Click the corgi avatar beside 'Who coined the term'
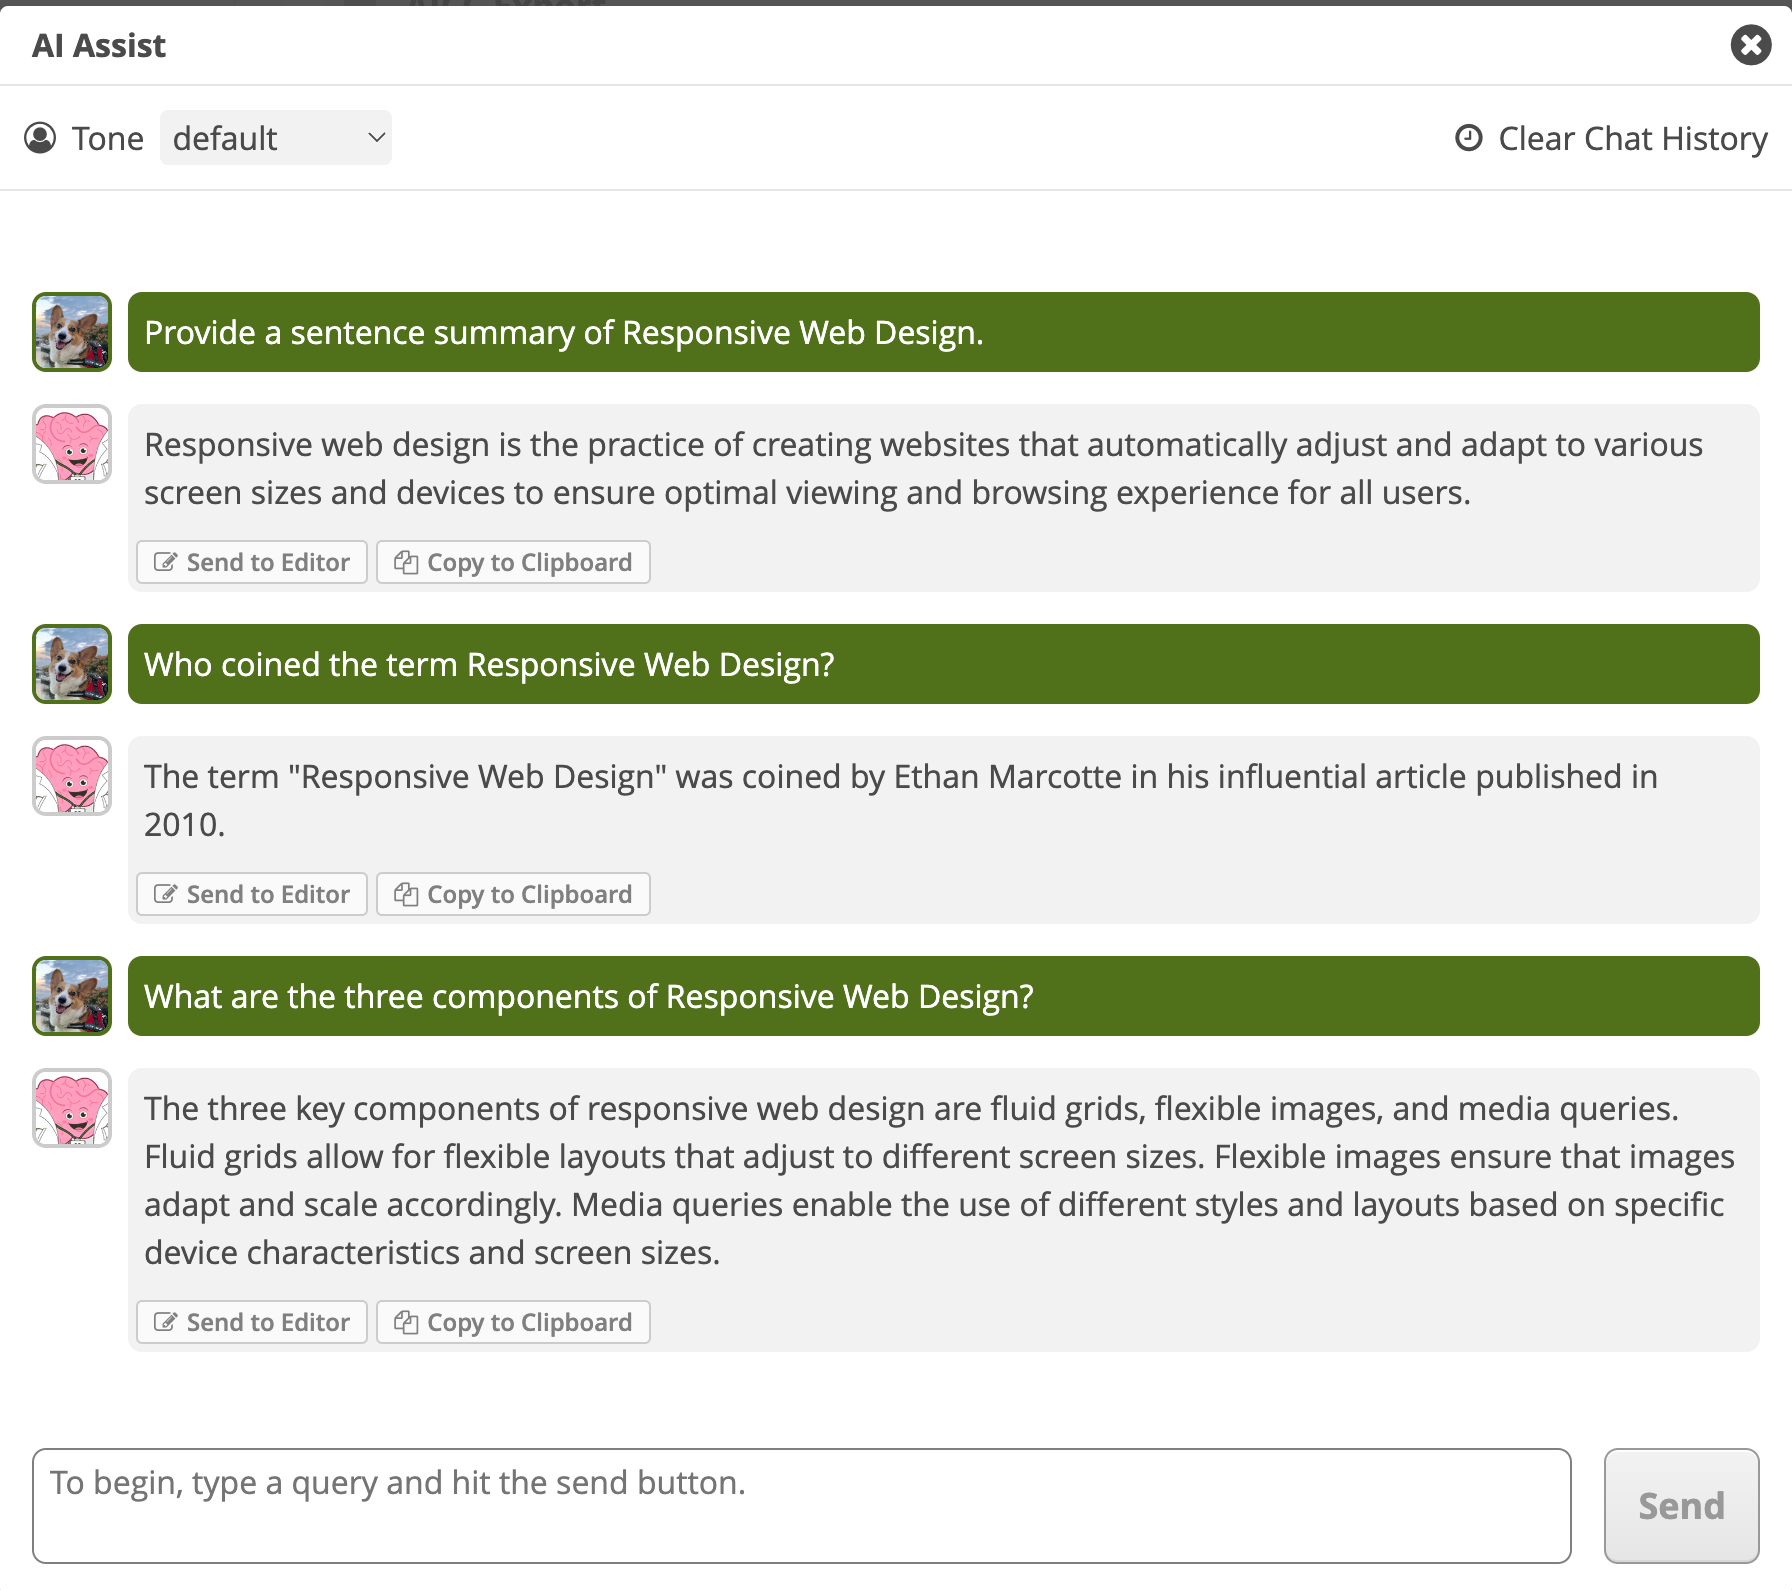The image size is (1792, 1590). pos(72,664)
